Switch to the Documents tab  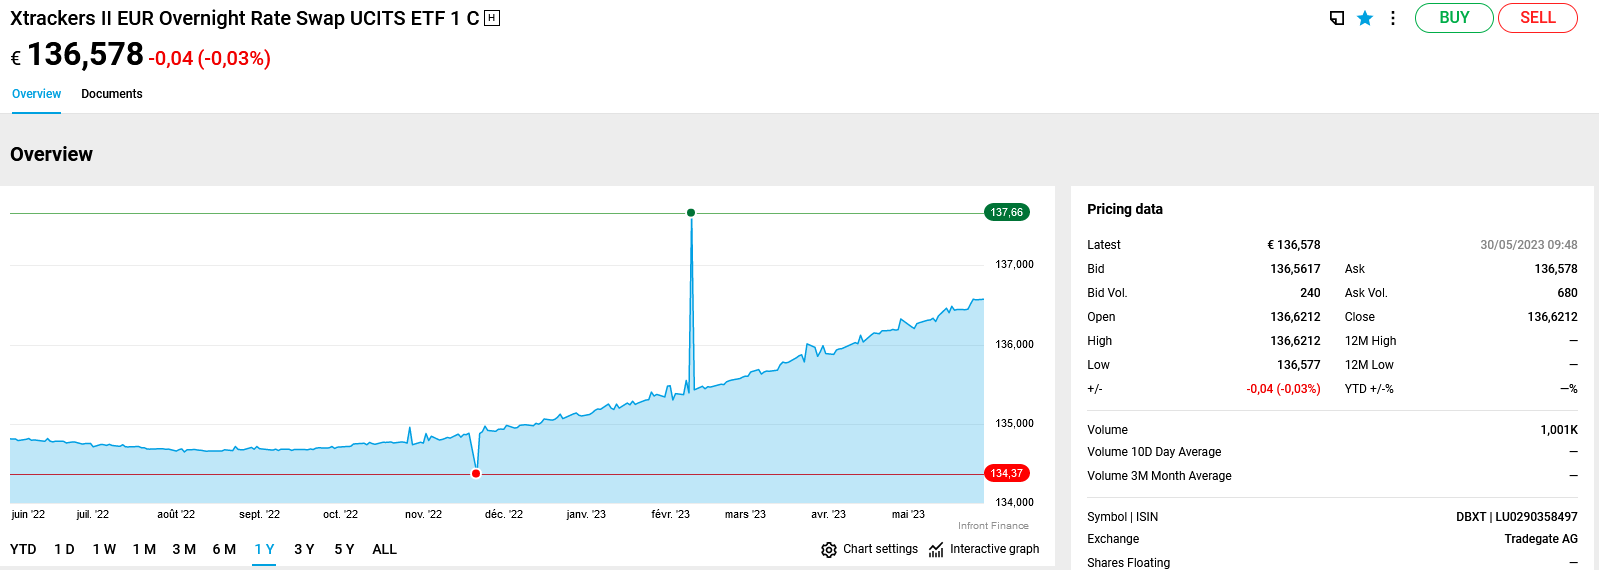(111, 94)
